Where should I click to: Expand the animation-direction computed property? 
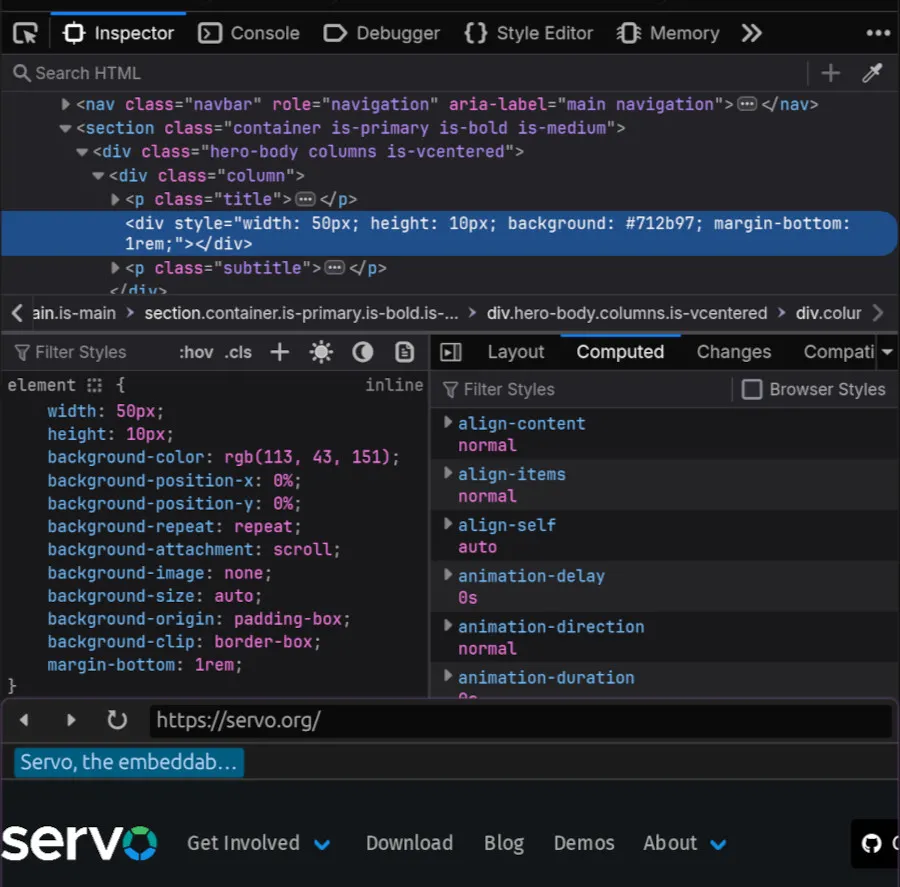point(448,625)
